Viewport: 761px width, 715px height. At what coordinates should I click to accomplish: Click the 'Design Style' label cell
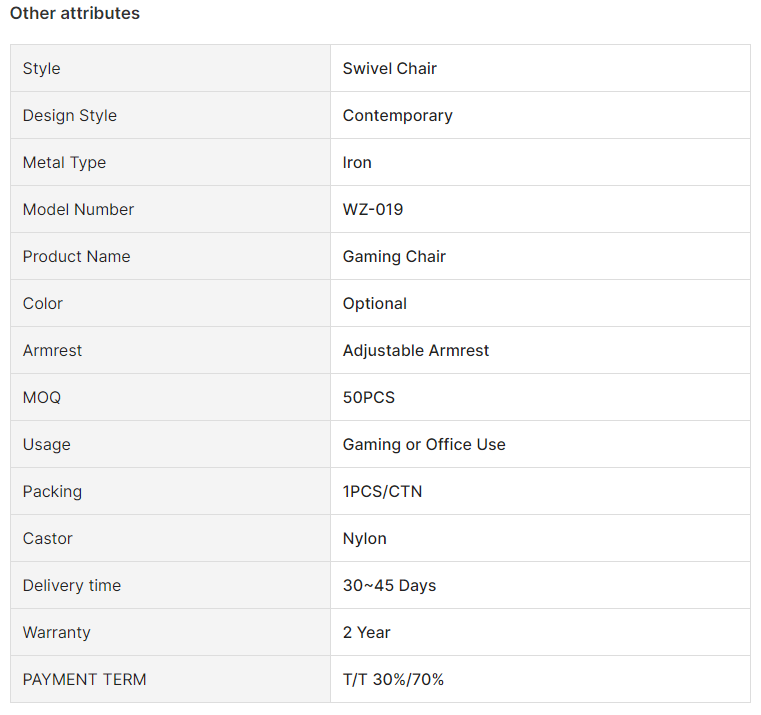(170, 116)
